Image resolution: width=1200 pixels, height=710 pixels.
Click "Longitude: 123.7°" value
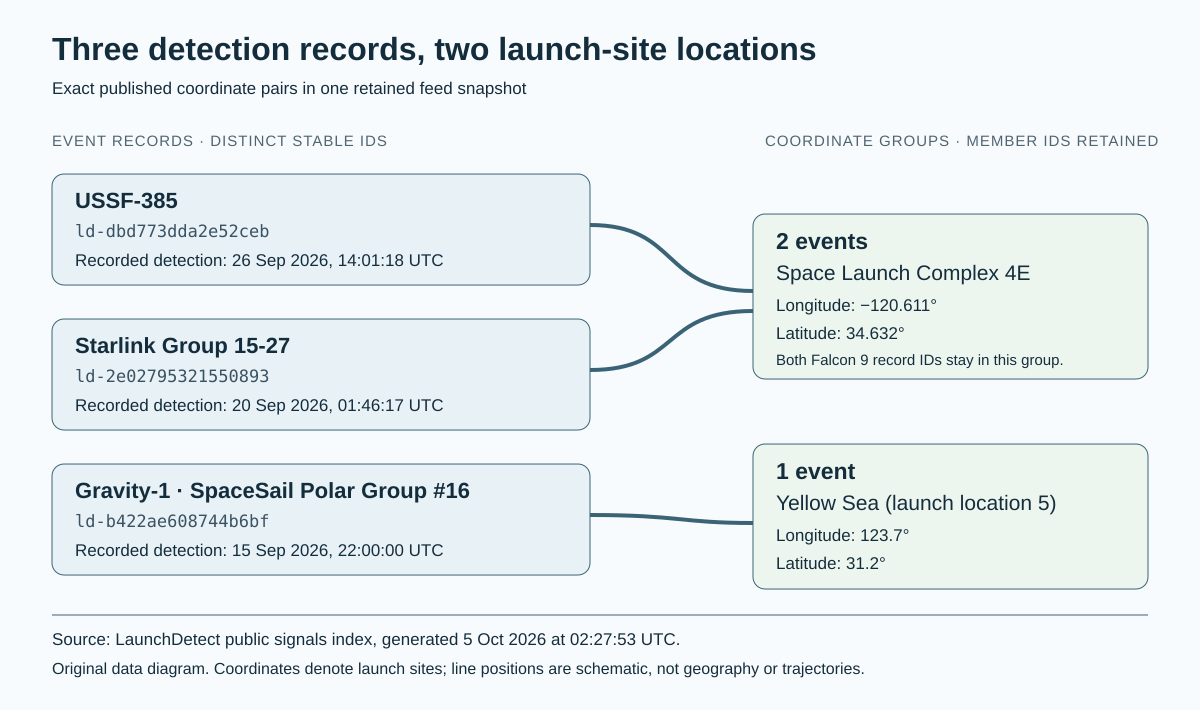point(843,535)
